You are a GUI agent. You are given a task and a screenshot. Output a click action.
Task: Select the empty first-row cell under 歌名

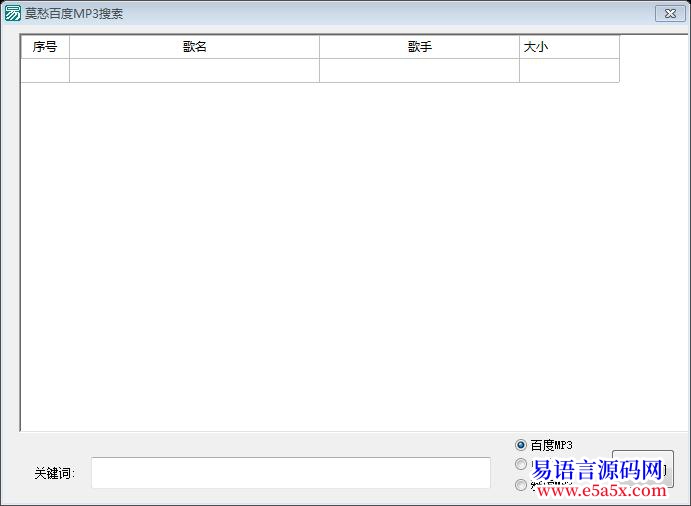tap(194, 71)
